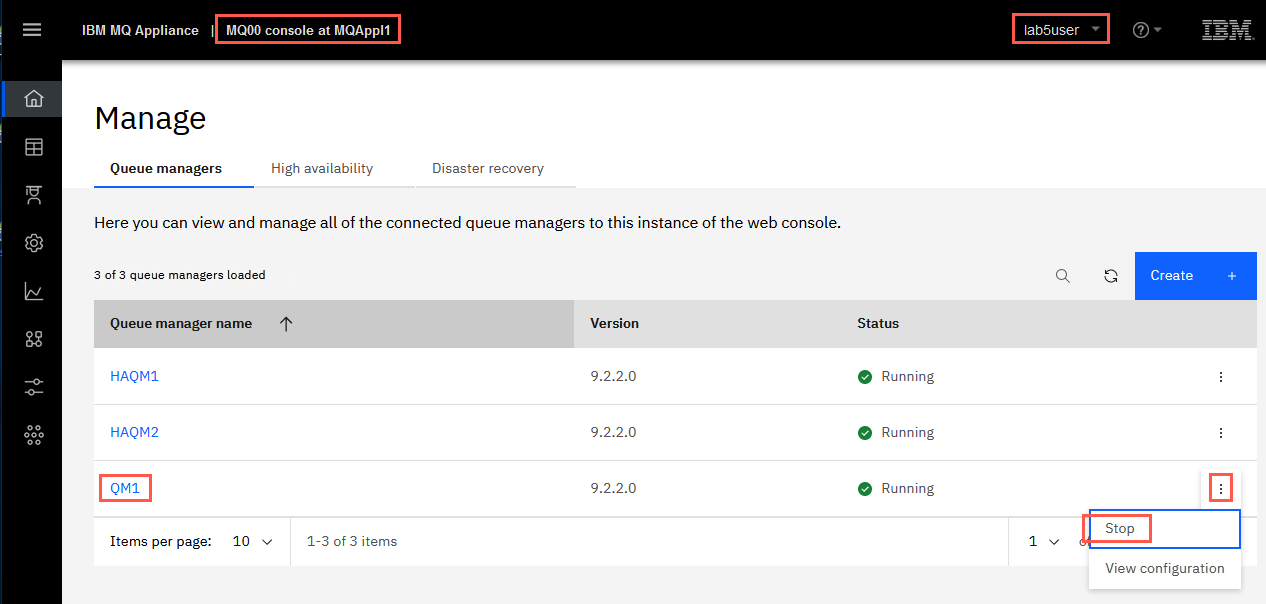Viewport: 1266px width, 604px height.
Task: Refresh the queue managers list
Action: coord(1111,276)
